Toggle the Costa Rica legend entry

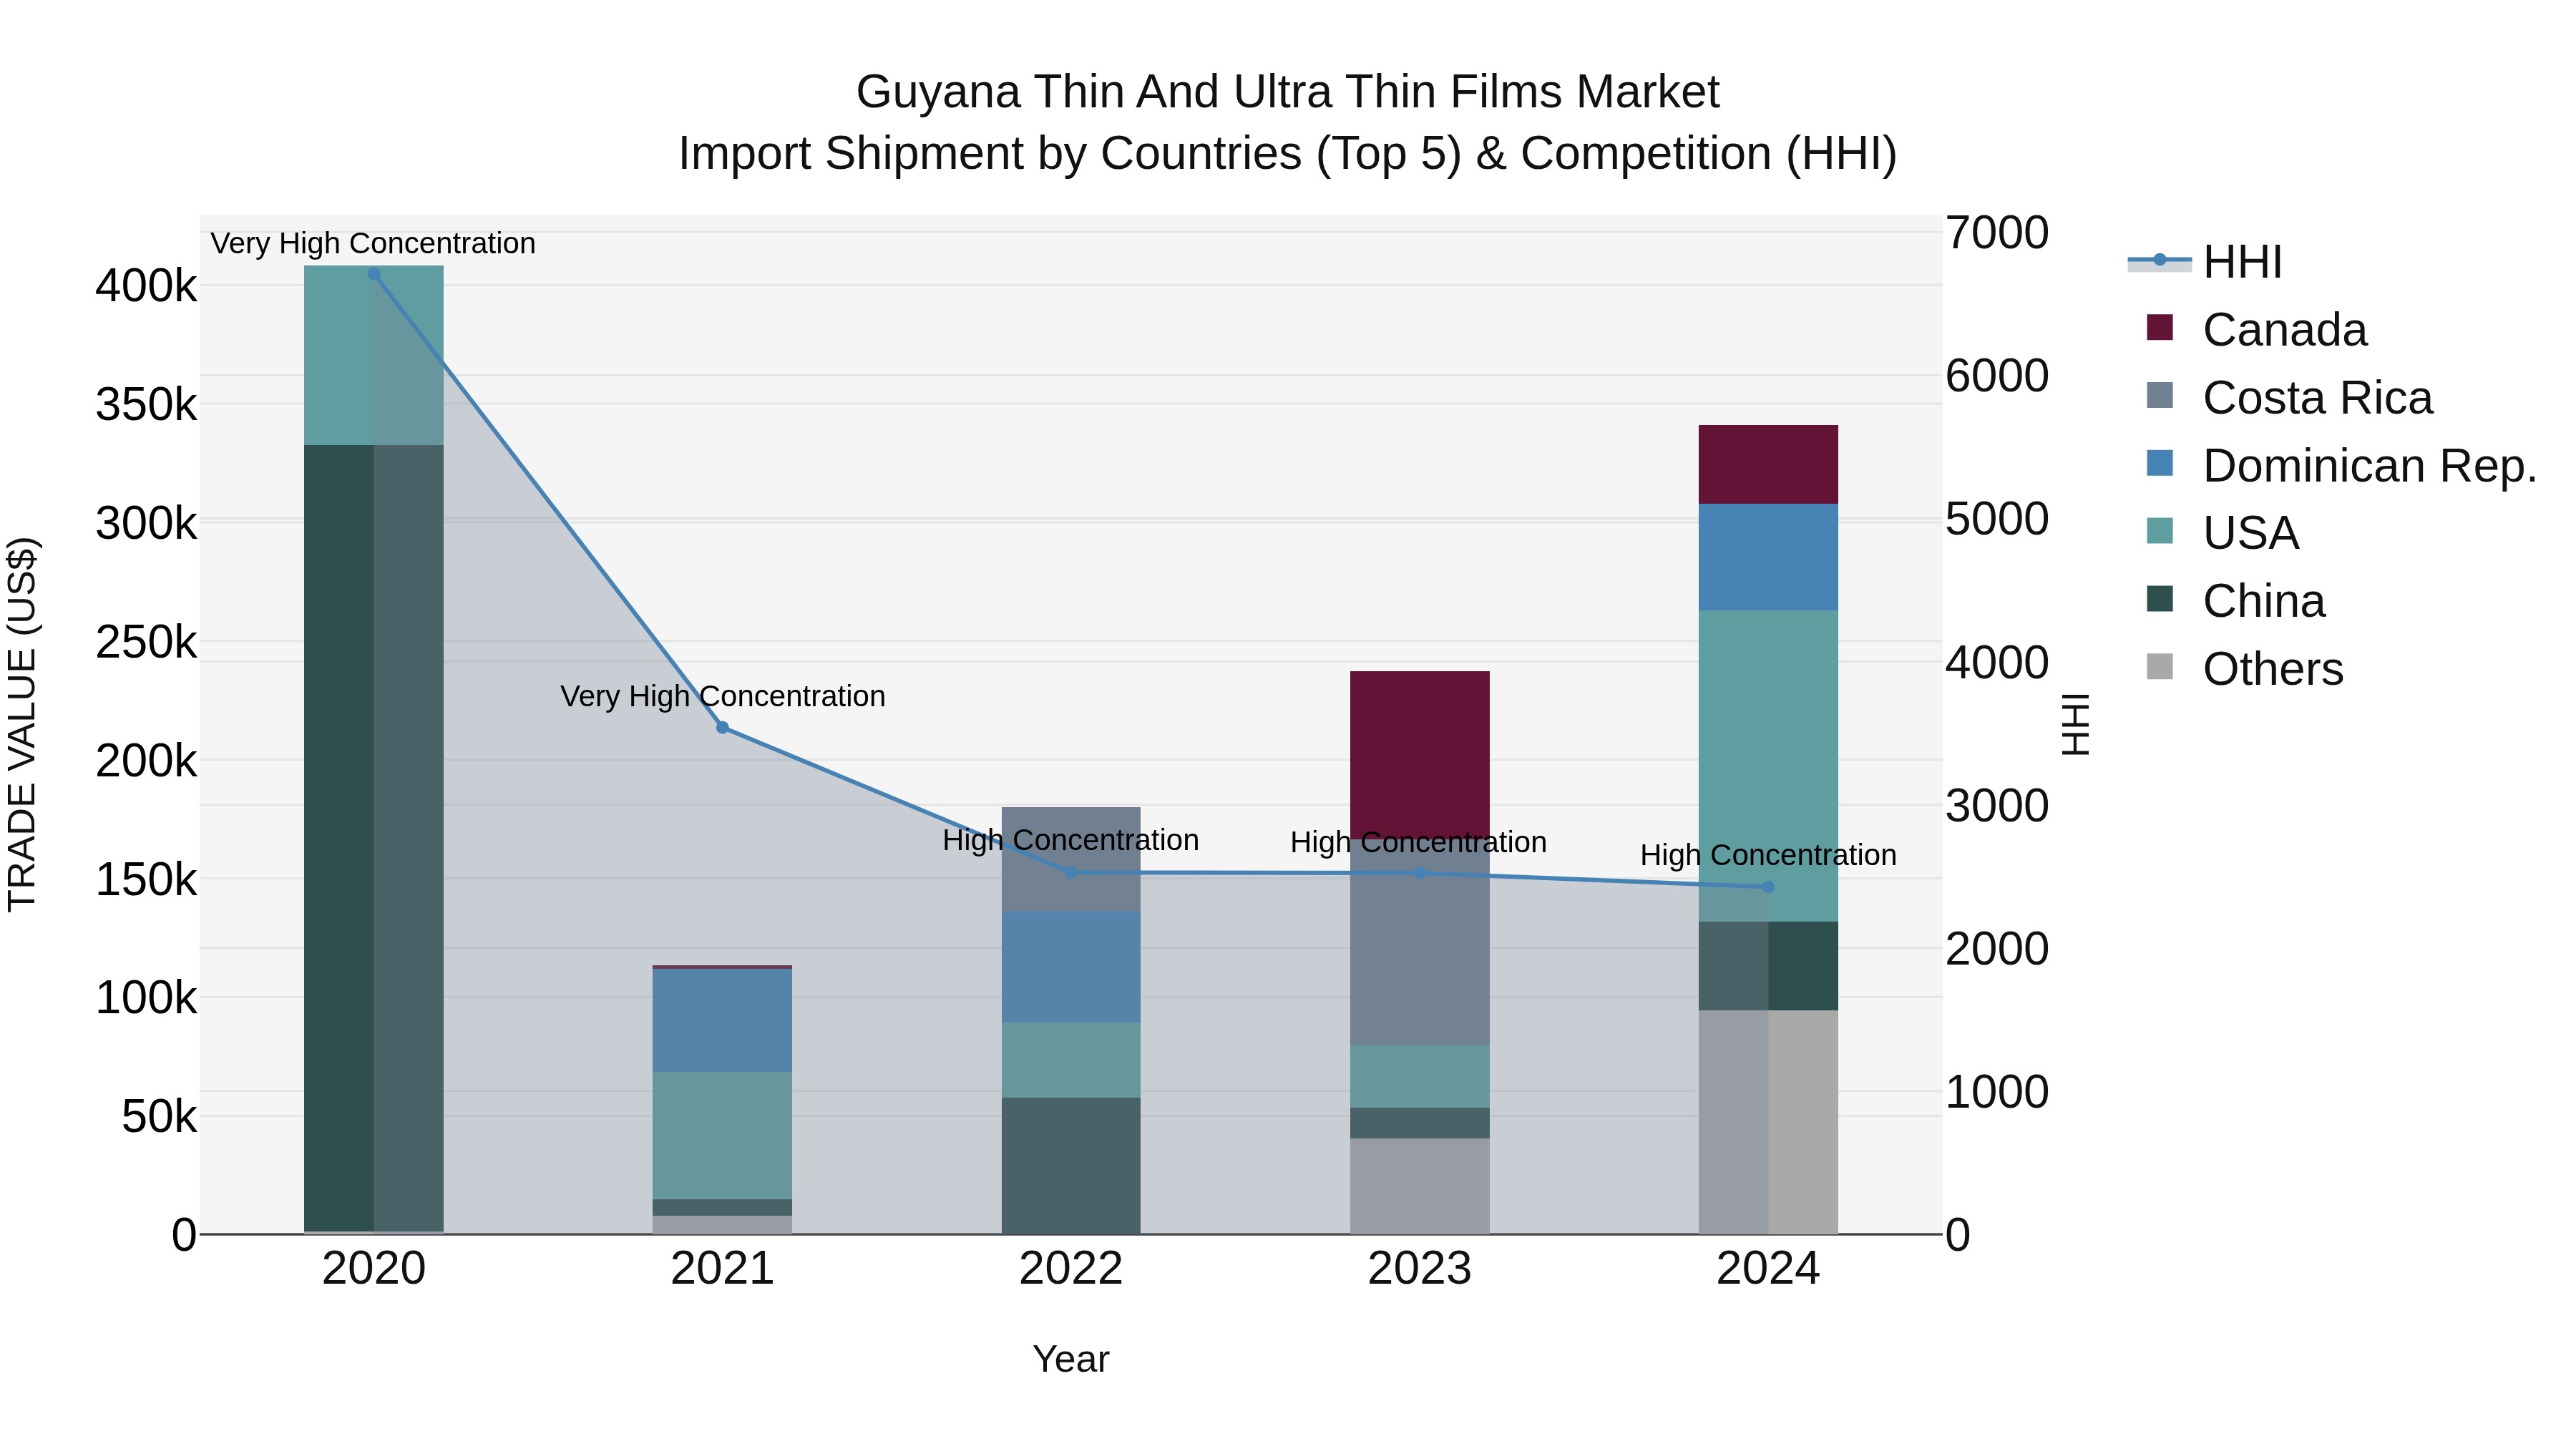coord(2289,398)
